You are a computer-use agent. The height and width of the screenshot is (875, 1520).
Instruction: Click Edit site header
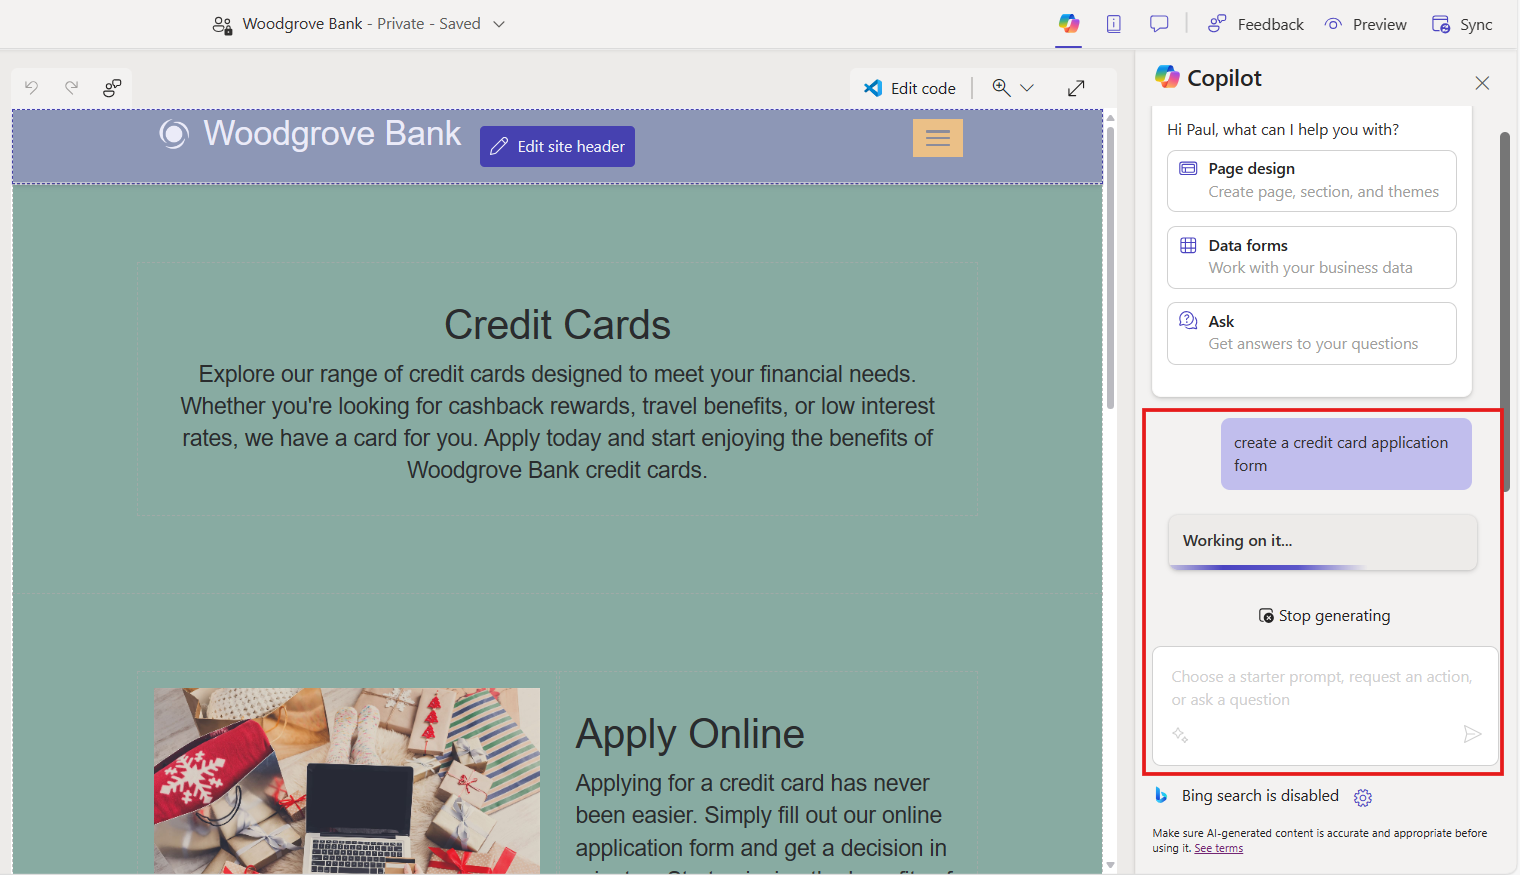pos(557,146)
